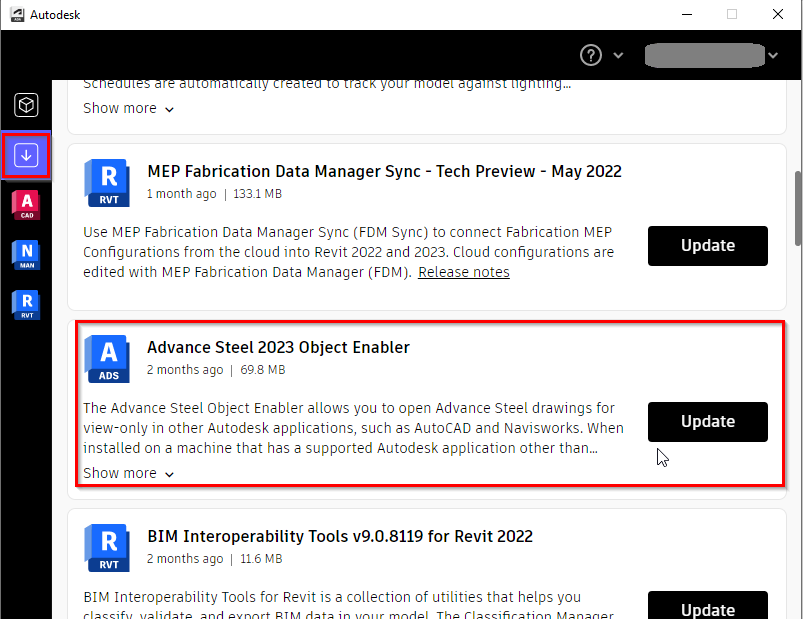Screen dimensions: 803x619
Task: Click the '1 month ago' text
Action: tap(181, 194)
